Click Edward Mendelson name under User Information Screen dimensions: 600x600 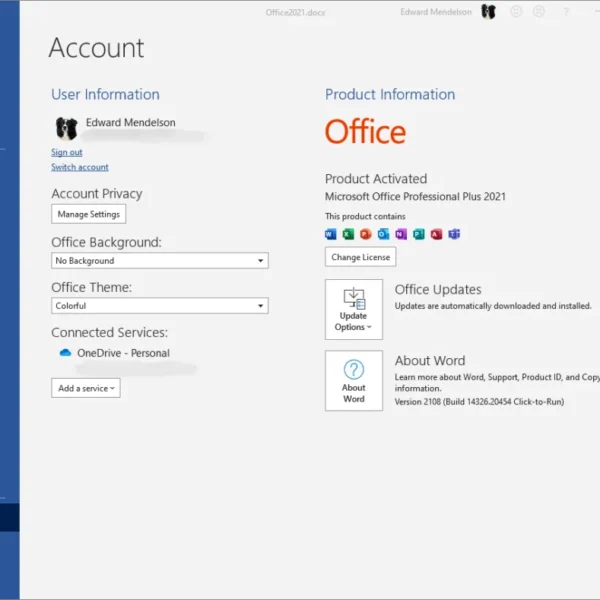click(x=130, y=122)
